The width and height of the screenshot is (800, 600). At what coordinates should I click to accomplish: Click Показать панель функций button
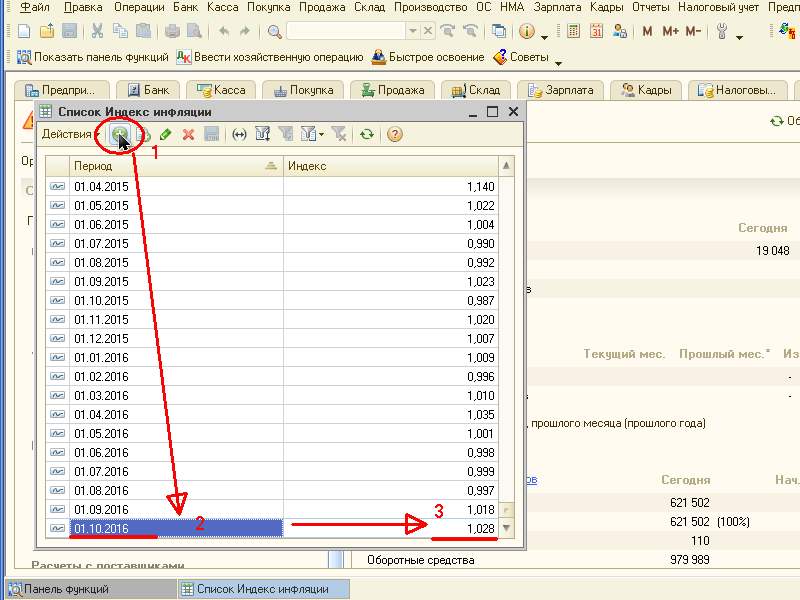92,57
